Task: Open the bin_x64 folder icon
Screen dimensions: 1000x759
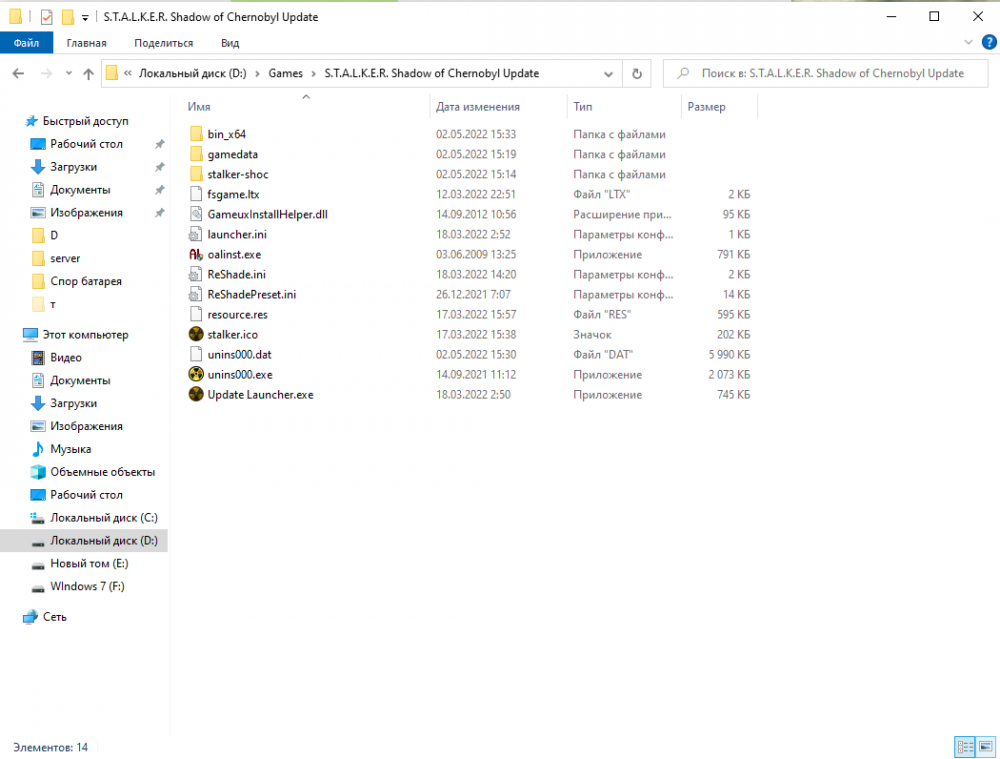Action: [x=196, y=134]
